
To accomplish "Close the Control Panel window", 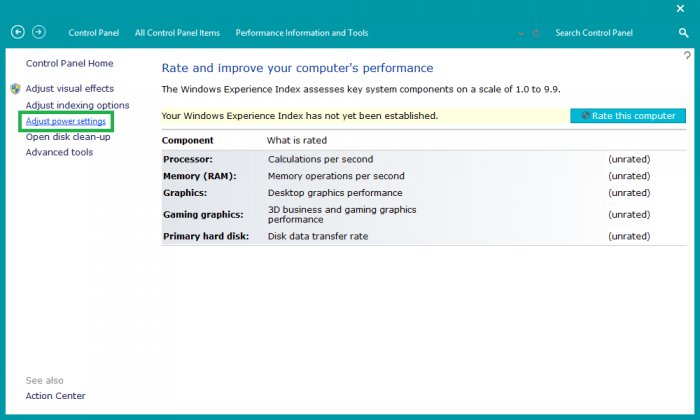I will click(x=680, y=8).
